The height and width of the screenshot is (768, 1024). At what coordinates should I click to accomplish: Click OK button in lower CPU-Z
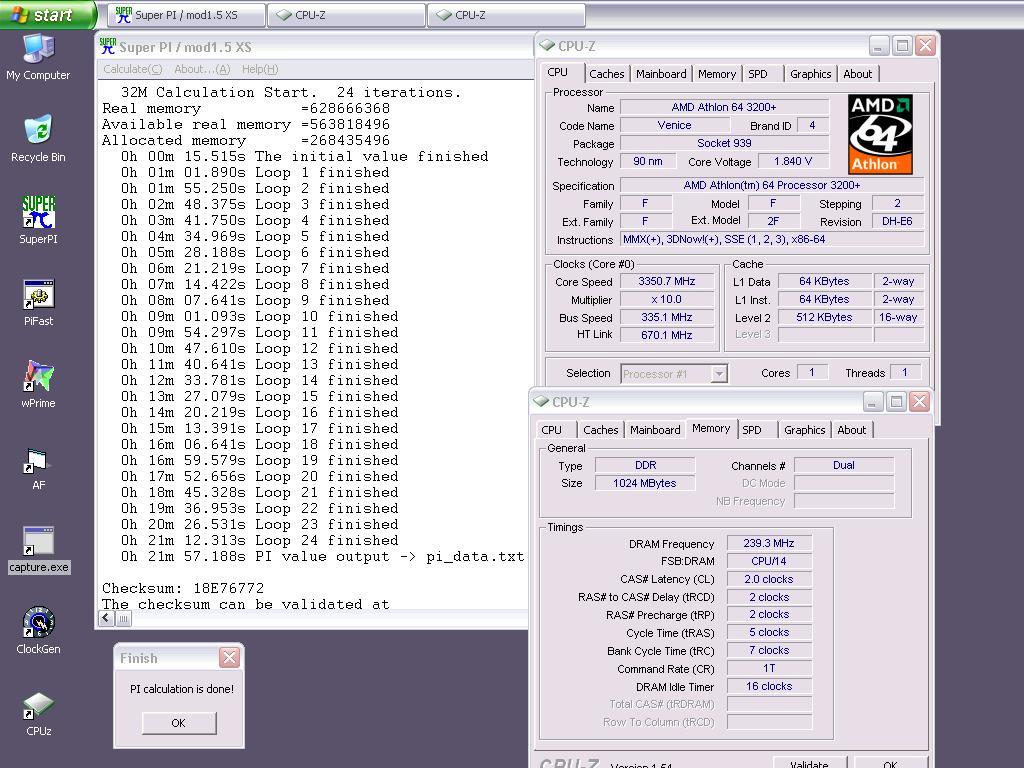tap(890, 763)
